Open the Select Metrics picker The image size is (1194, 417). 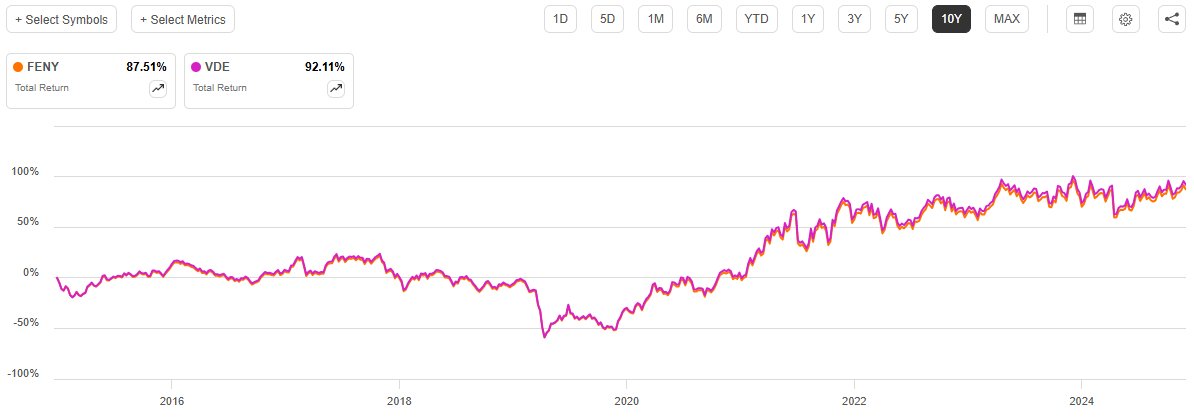tap(182, 19)
